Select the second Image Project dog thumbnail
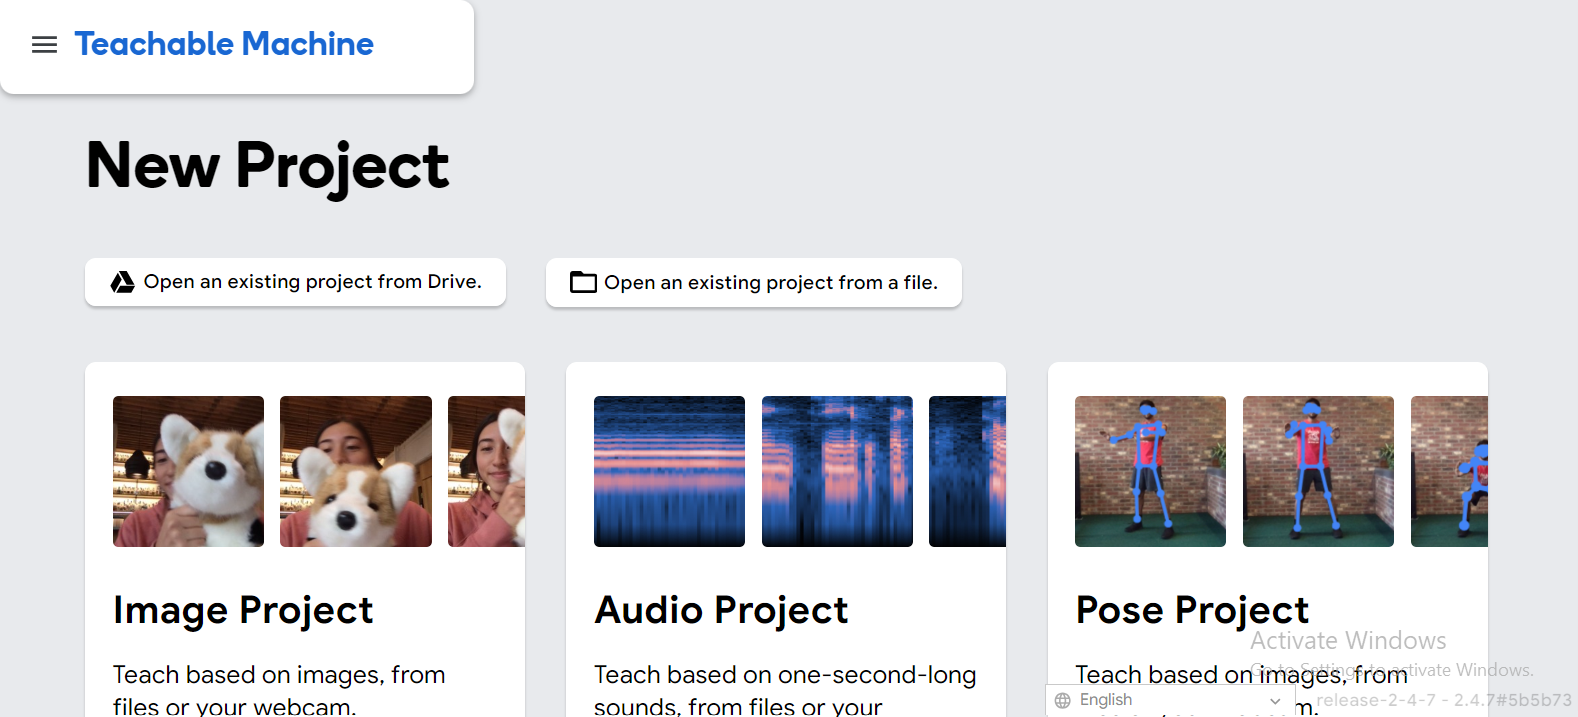The height and width of the screenshot is (717, 1578). (x=356, y=471)
